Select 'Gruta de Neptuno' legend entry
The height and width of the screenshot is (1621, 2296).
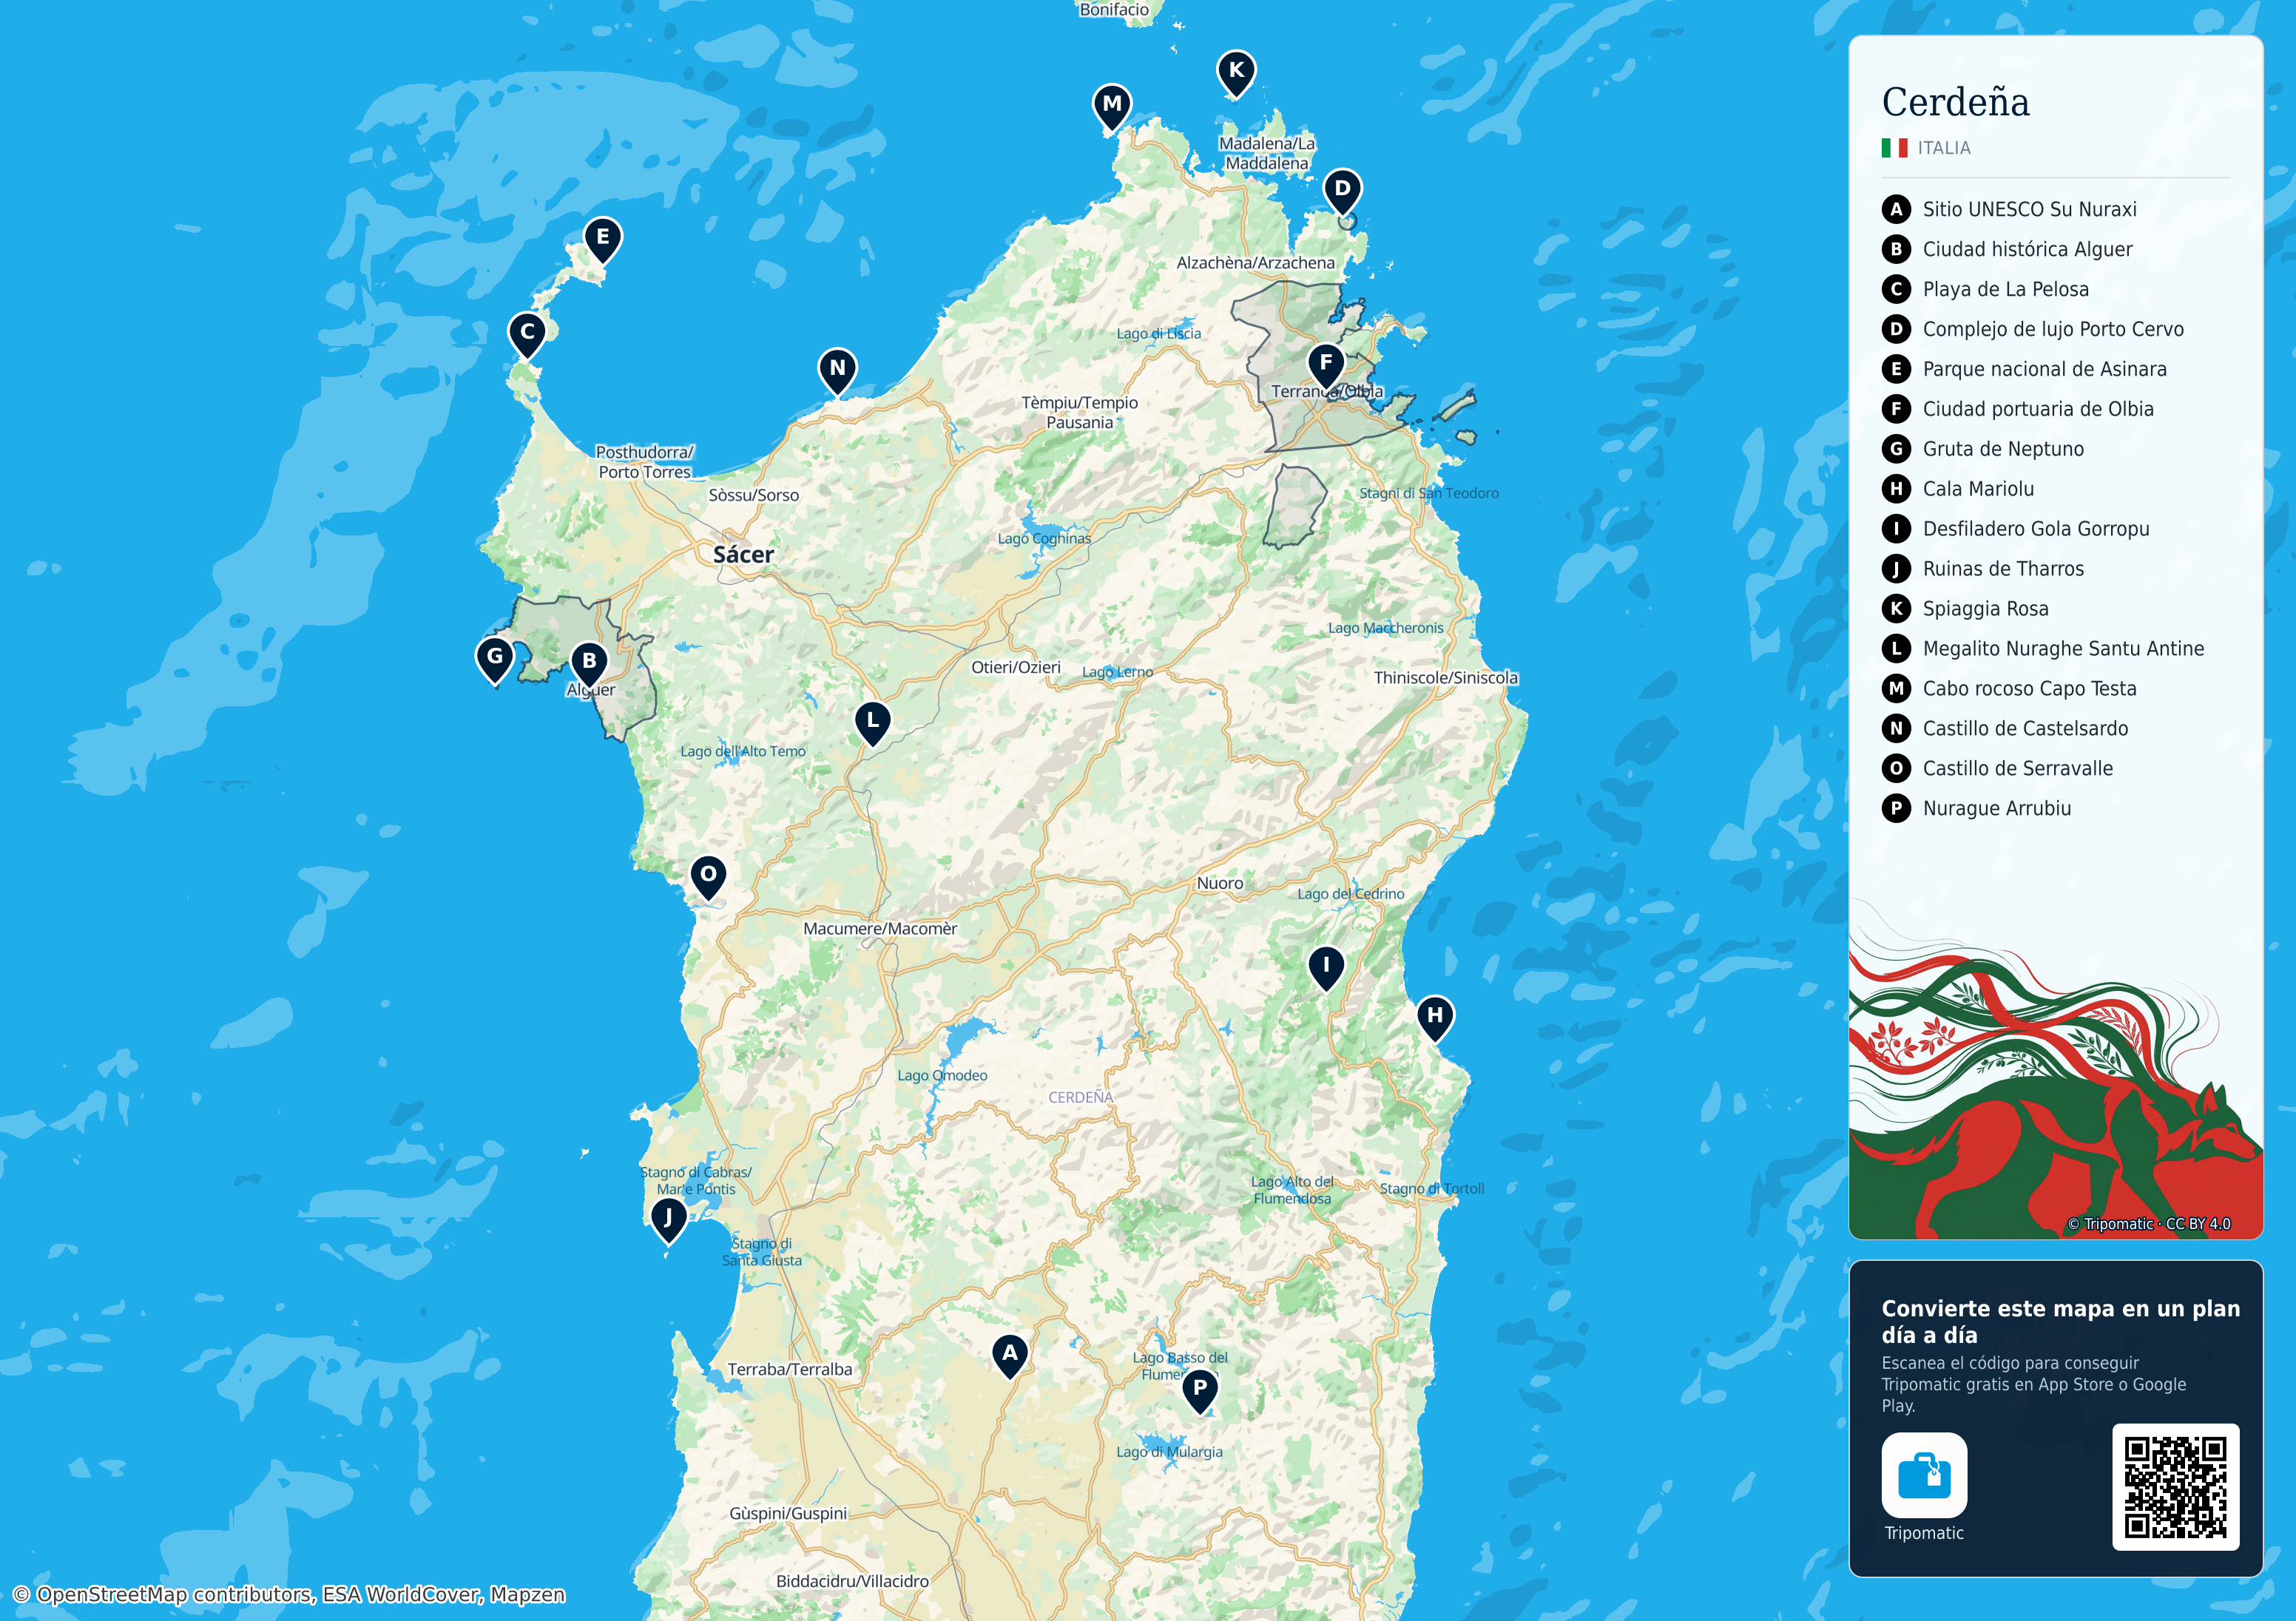click(x=2003, y=449)
